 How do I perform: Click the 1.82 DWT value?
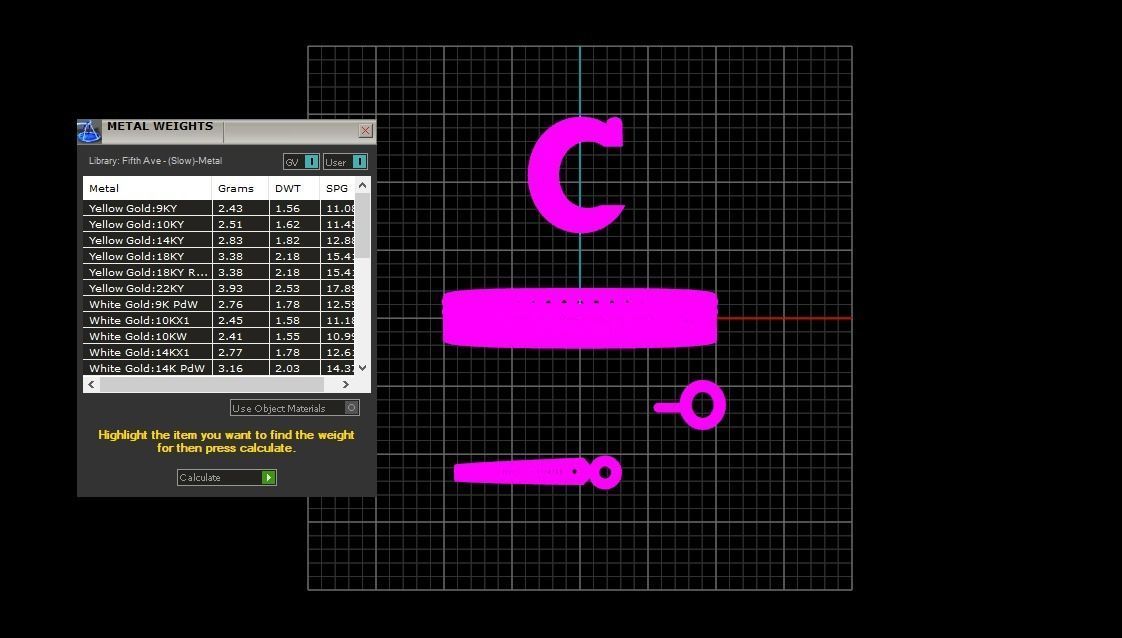pos(288,240)
